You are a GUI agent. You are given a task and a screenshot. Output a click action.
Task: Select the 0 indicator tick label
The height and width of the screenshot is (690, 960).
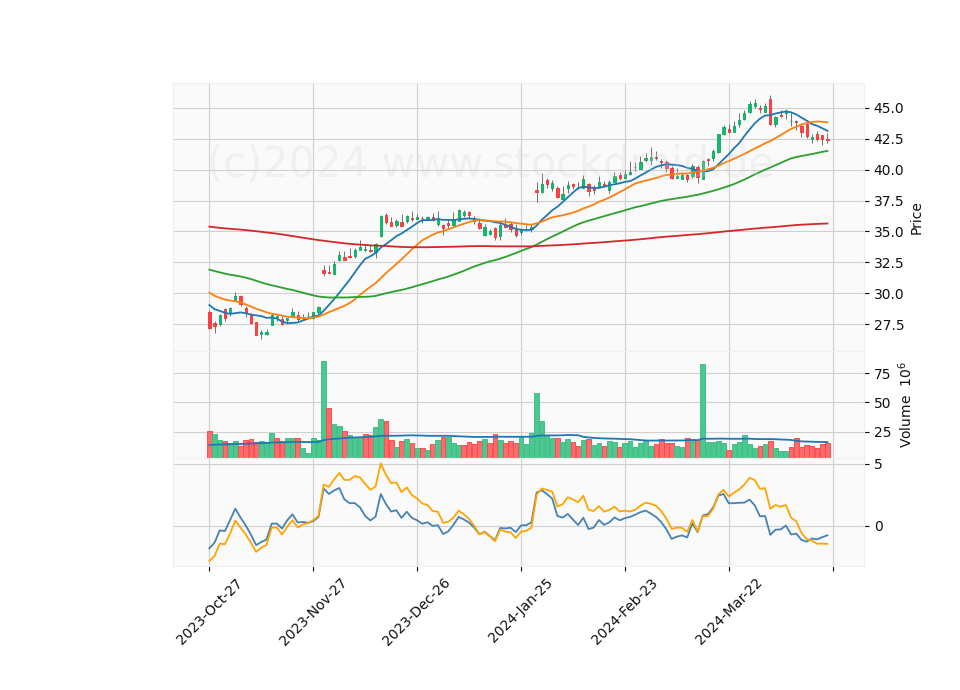pyautogui.click(x=879, y=527)
